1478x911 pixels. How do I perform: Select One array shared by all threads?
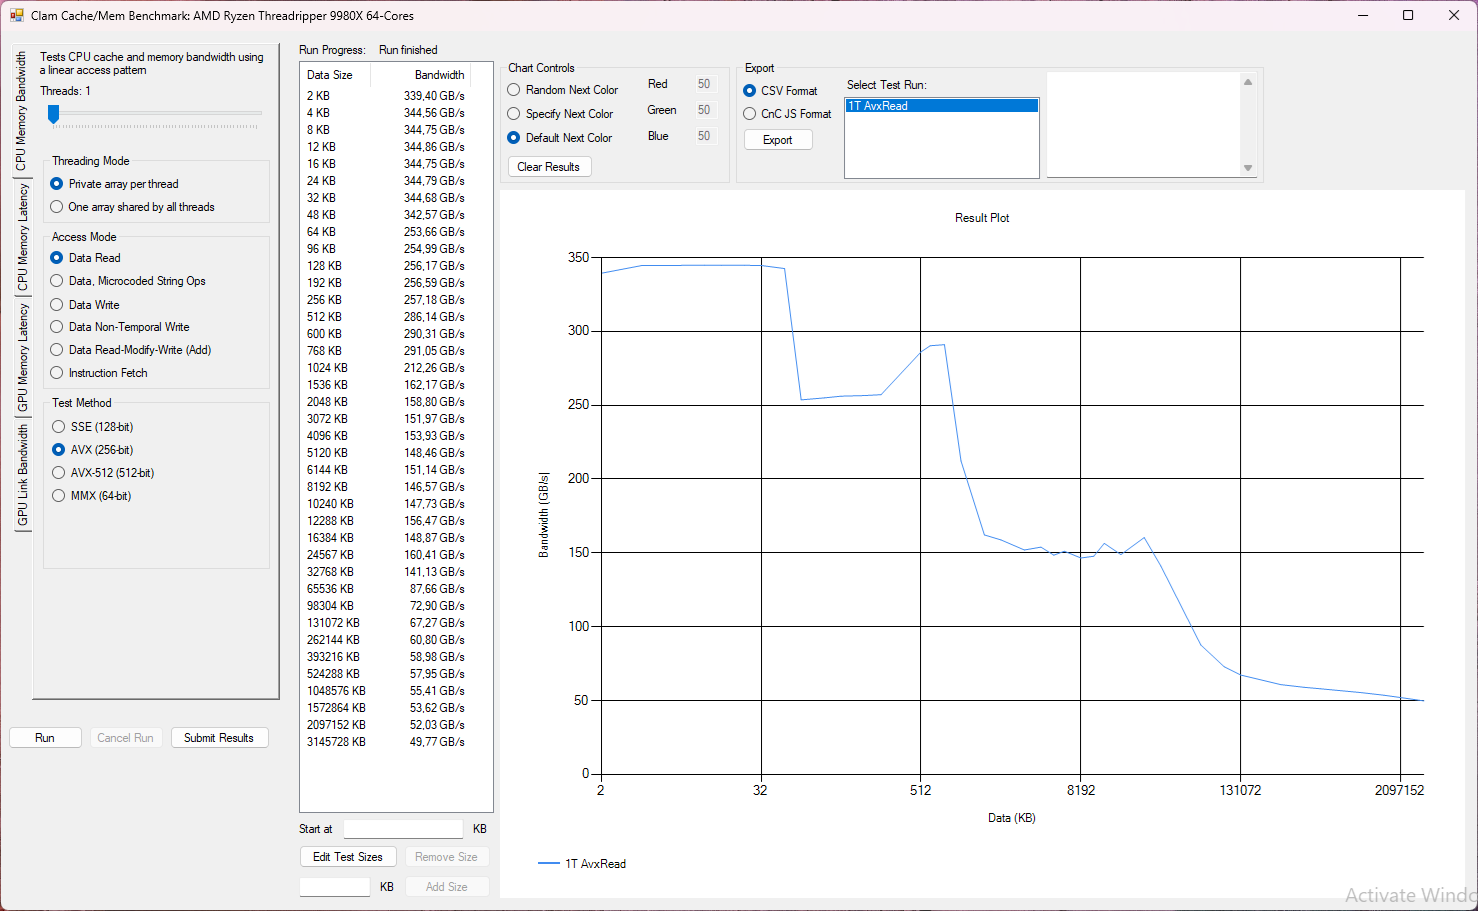[x=132, y=207]
